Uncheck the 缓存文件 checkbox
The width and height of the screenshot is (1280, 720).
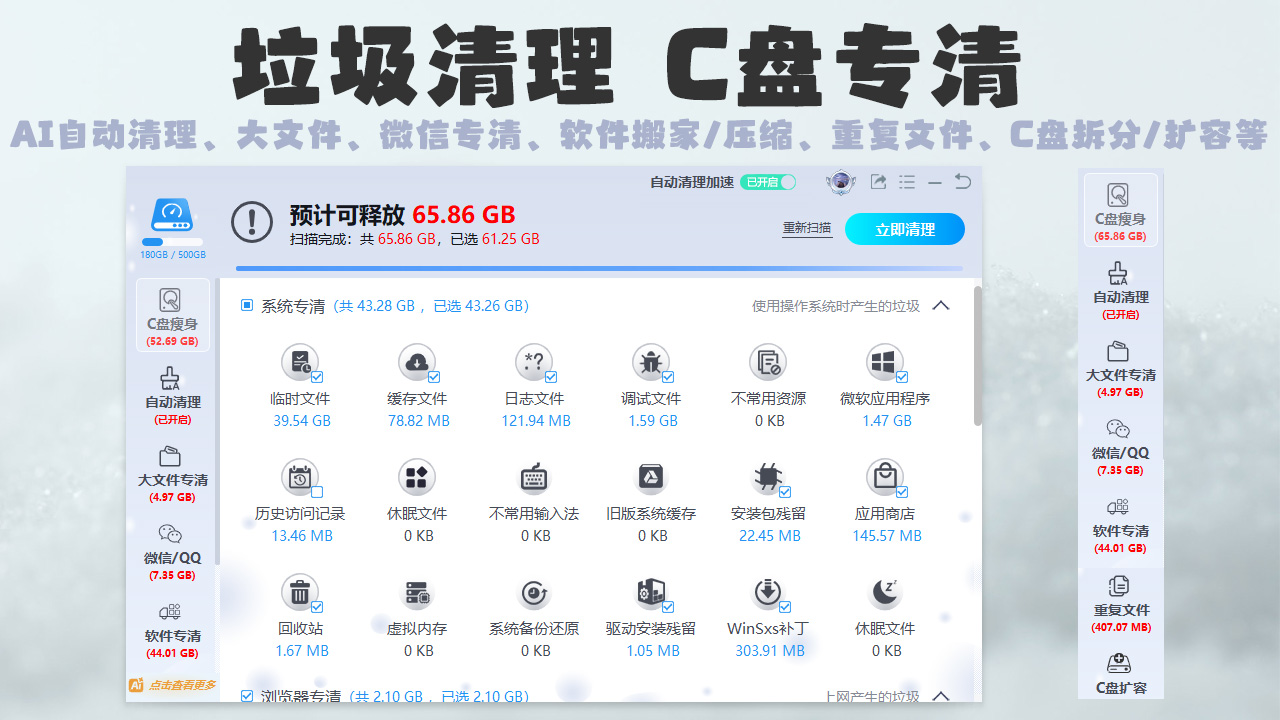pyautogui.click(x=434, y=377)
